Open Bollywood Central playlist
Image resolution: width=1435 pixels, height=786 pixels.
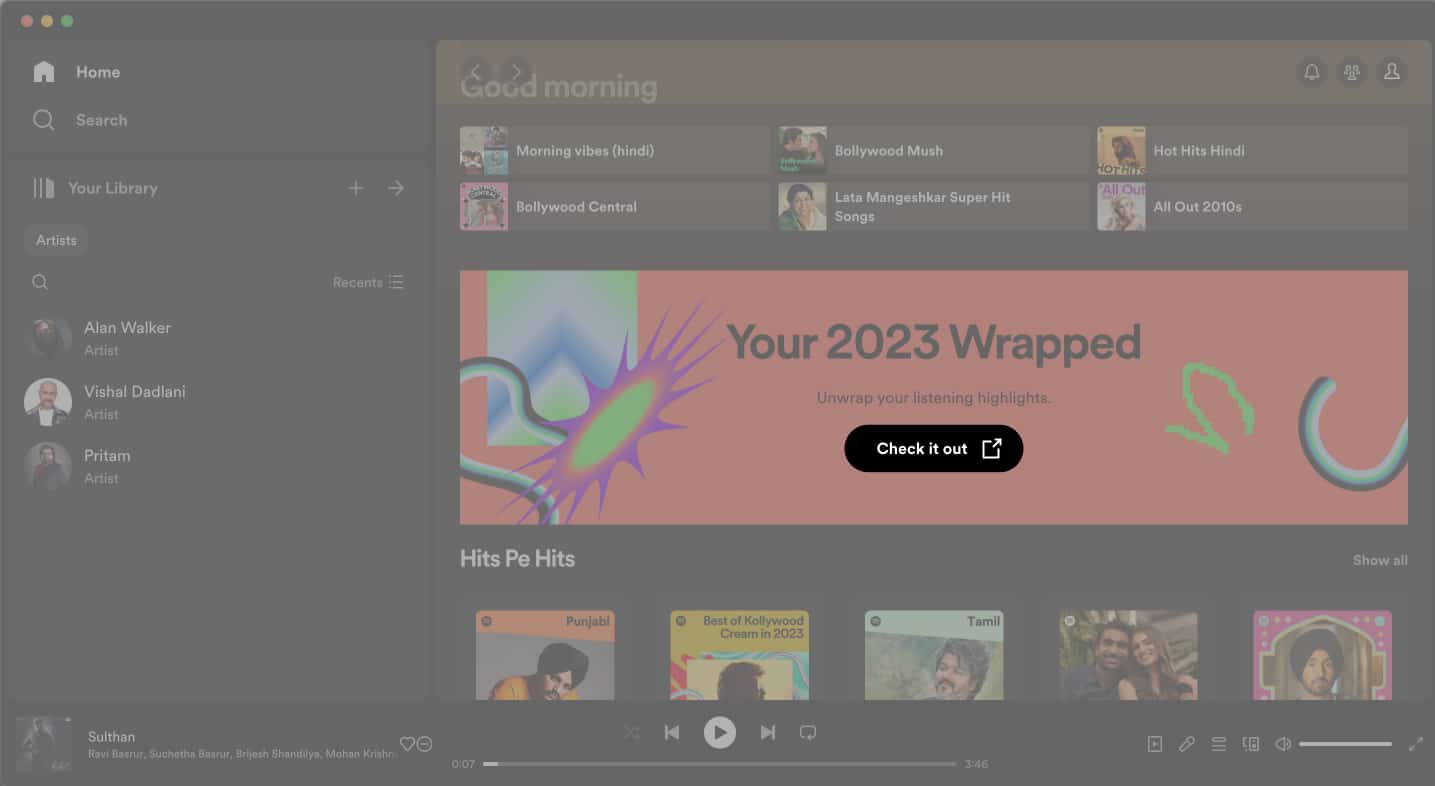[x=614, y=207]
